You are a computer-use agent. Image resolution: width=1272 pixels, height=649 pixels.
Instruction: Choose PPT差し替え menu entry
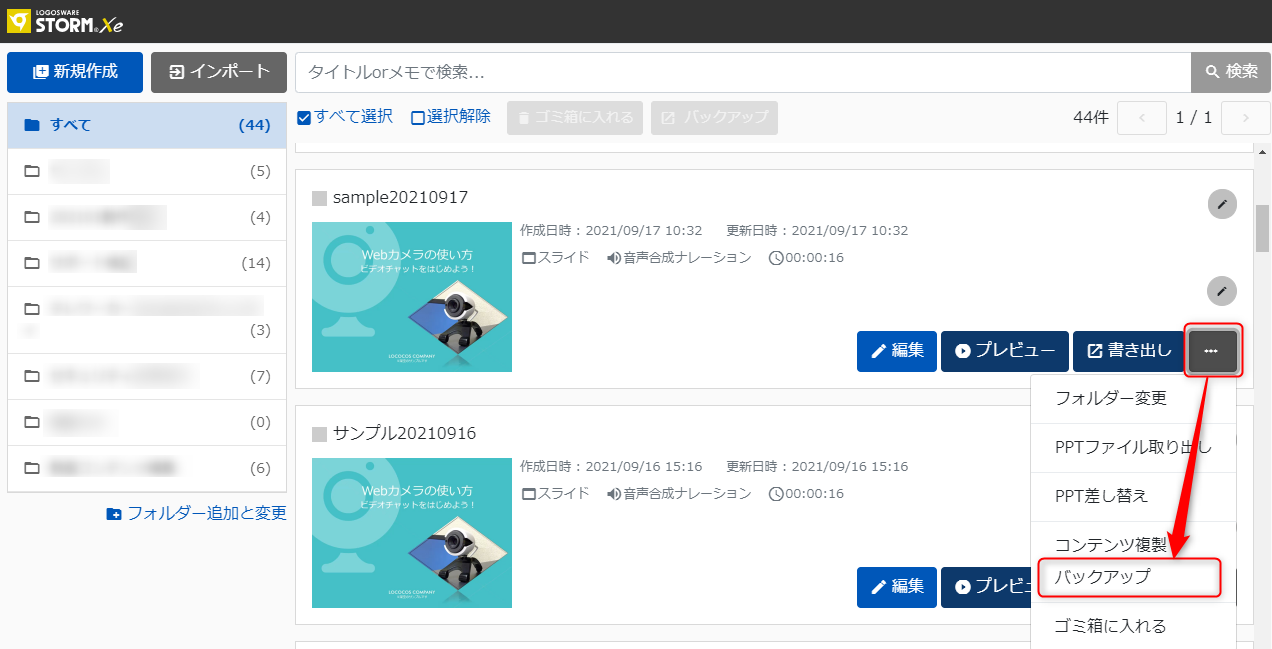(1102, 496)
